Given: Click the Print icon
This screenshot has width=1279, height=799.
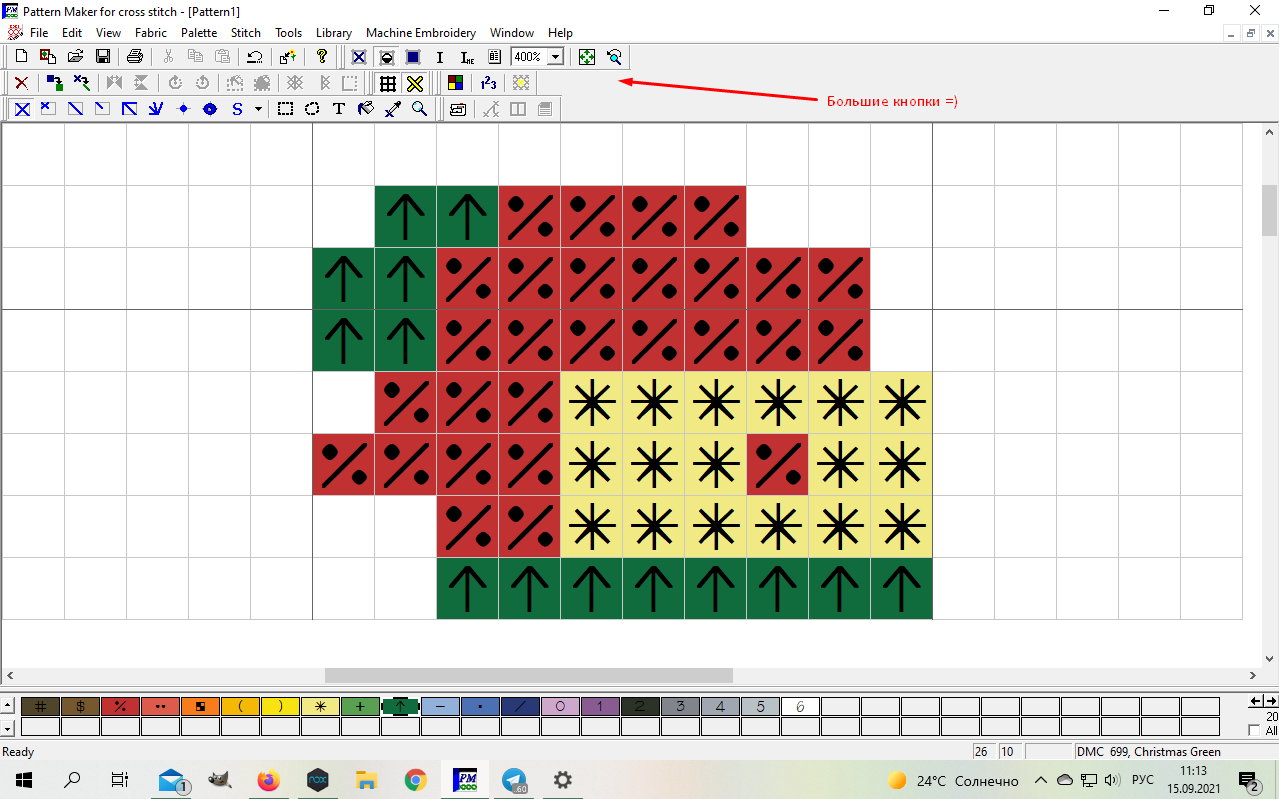Looking at the screenshot, I should pyautogui.click(x=134, y=57).
